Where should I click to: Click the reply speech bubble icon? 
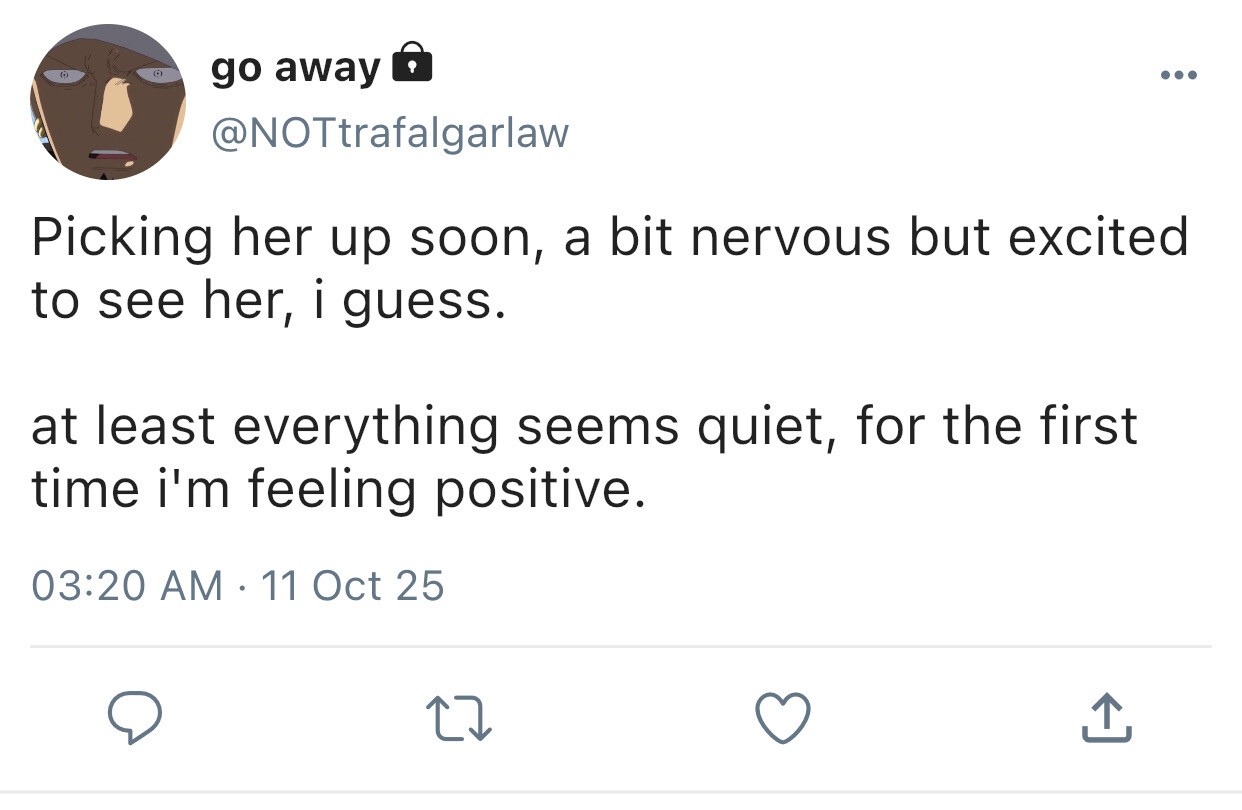pyautogui.click(x=136, y=719)
